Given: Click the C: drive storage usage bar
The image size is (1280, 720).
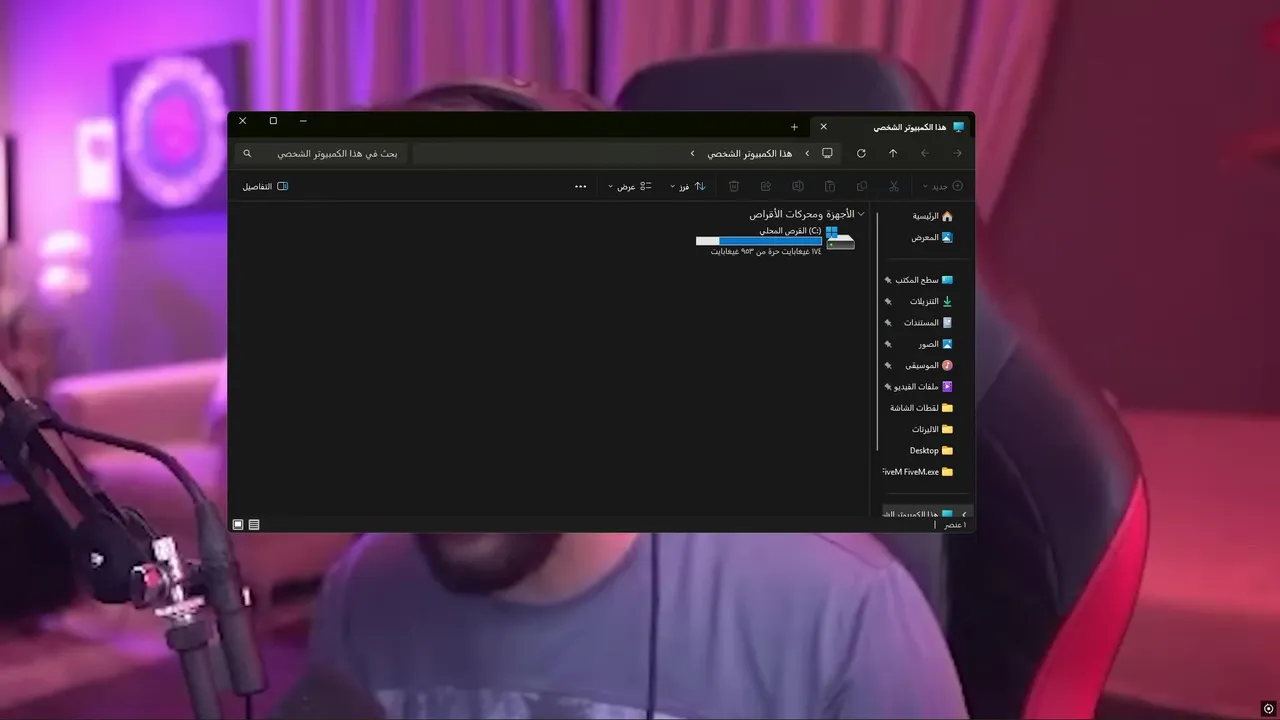Looking at the screenshot, I should (x=759, y=241).
